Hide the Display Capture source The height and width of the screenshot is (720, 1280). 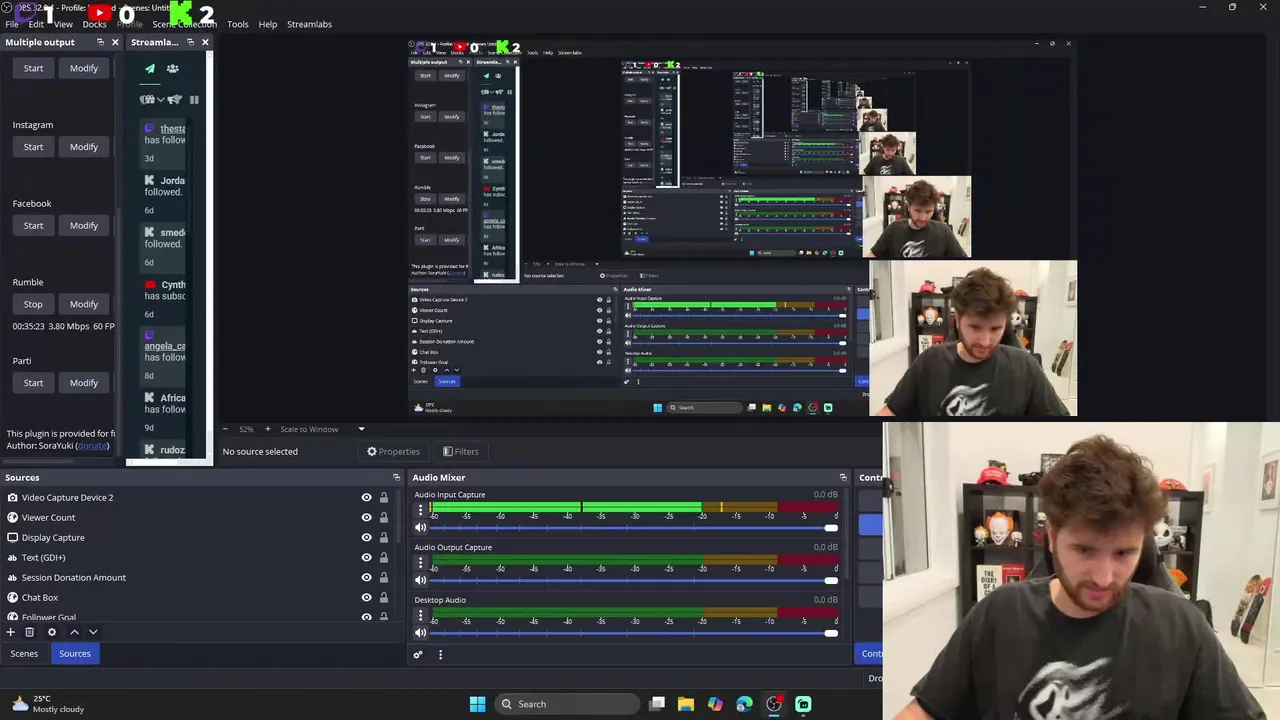click(366, 537)
